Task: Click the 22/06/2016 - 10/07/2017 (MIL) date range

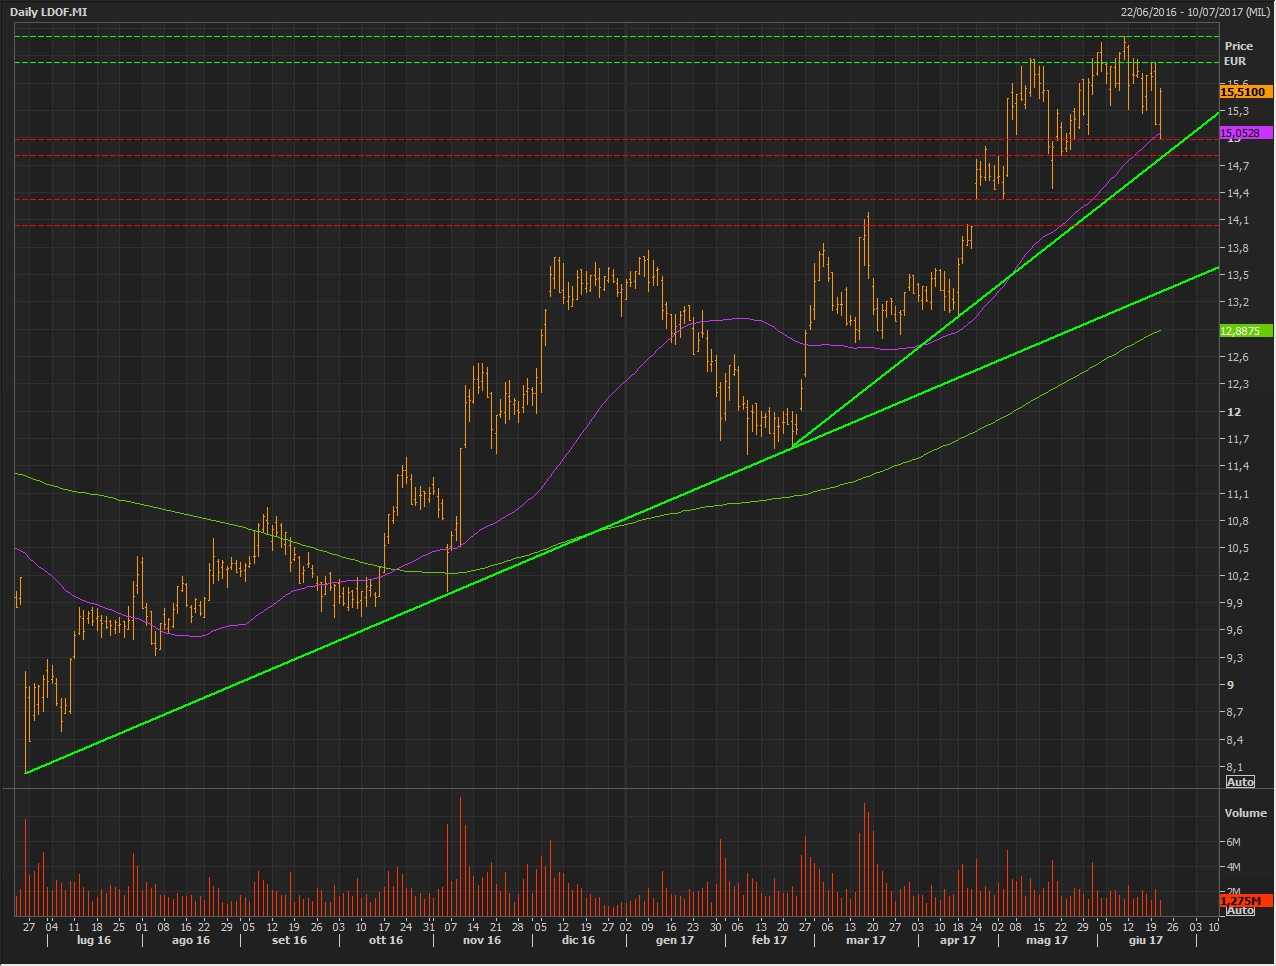Action: 1194,12
